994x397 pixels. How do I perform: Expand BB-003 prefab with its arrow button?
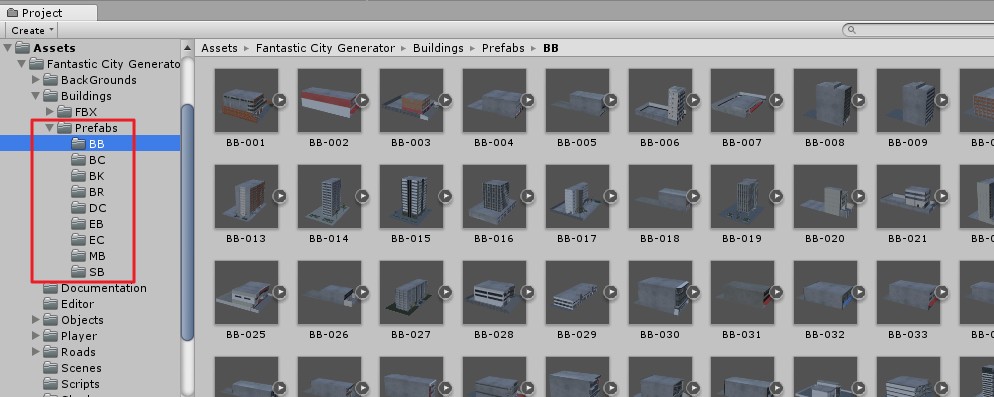pos(446,100)
